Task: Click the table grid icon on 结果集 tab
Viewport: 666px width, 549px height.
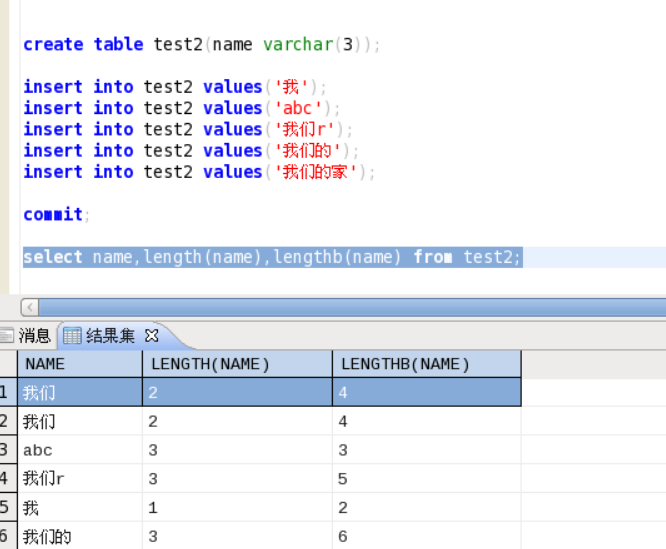Action: coord(73,336)
